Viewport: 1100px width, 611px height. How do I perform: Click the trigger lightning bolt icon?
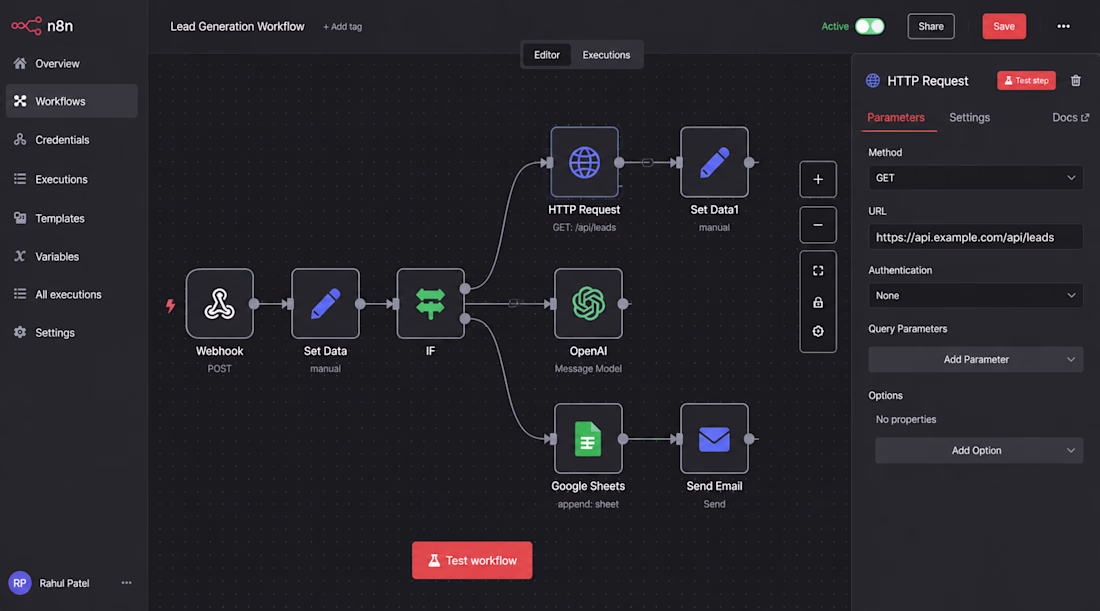click(170, 305)
